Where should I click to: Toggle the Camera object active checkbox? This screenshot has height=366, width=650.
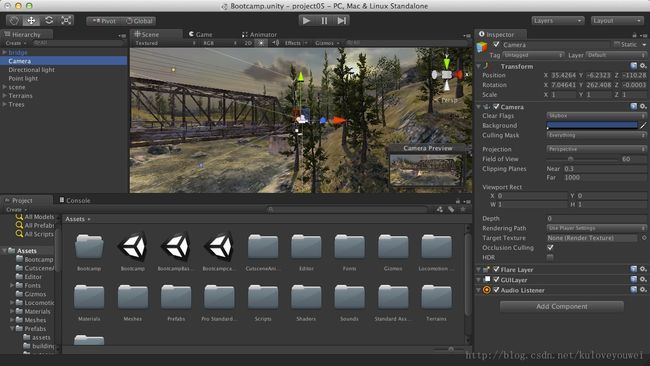(x=496, y=44)
